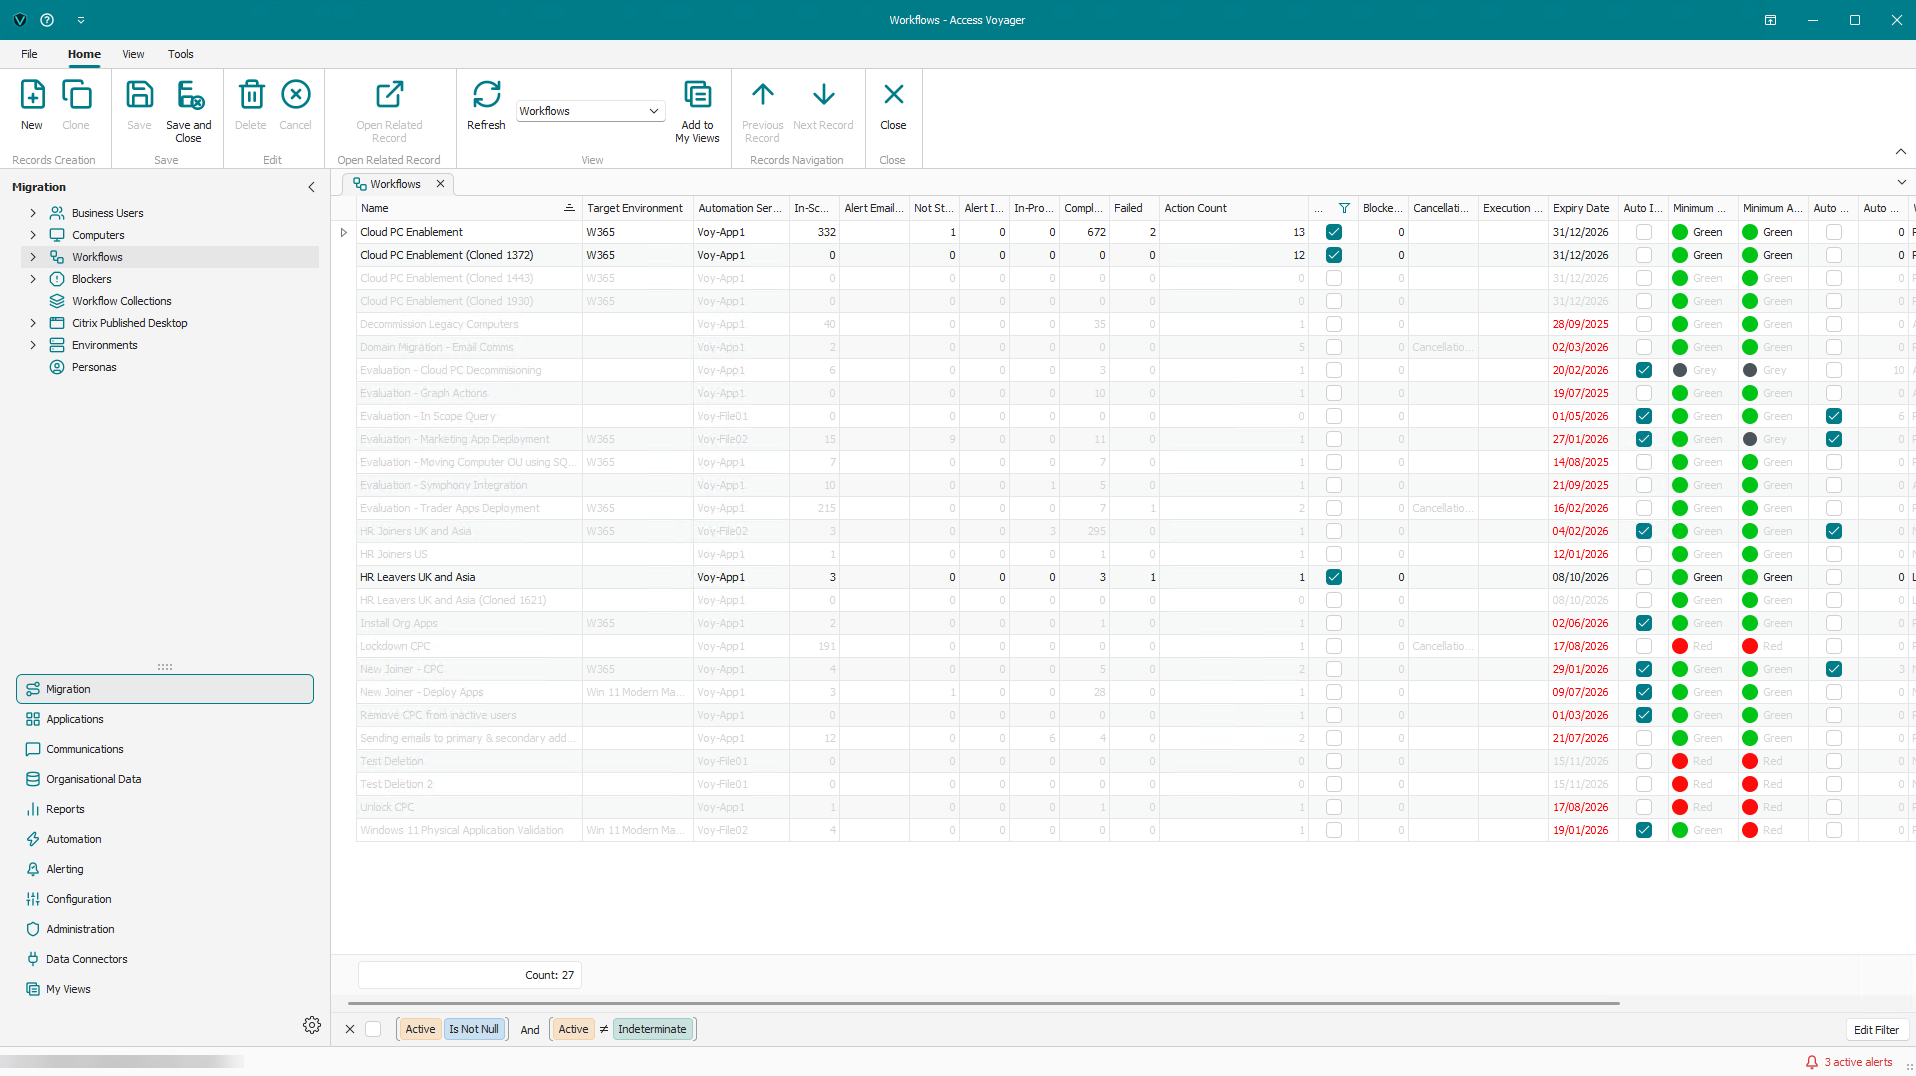Expand the Business Users tree node
1916x1076 pixels.
[x=33, y=213]
